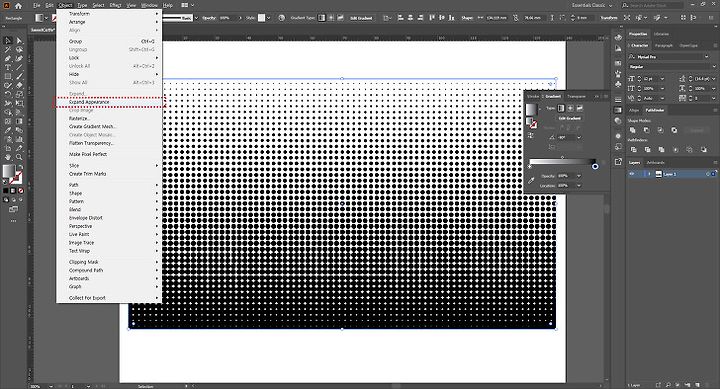The image size is (720, 389).
Task: Switch to the Artboards tab
Action: pos(655,163)
